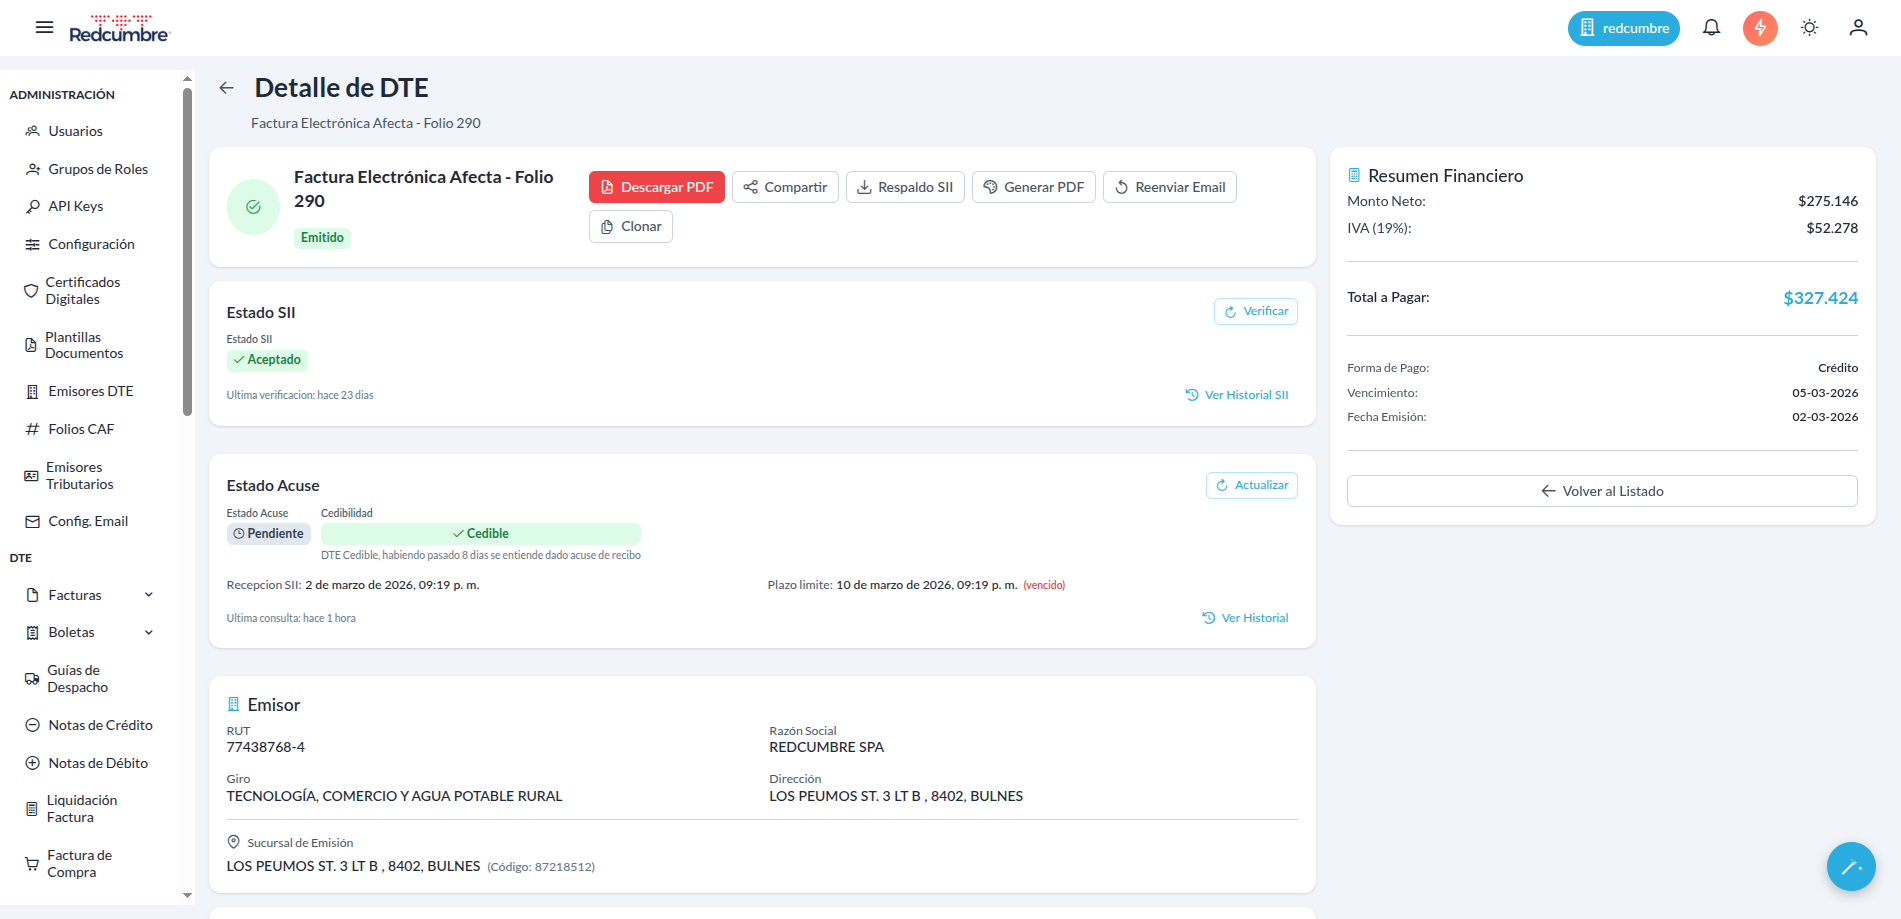Click the Compartir button
The width and height of the screenshot is (1901, 919).
(785, 187)
